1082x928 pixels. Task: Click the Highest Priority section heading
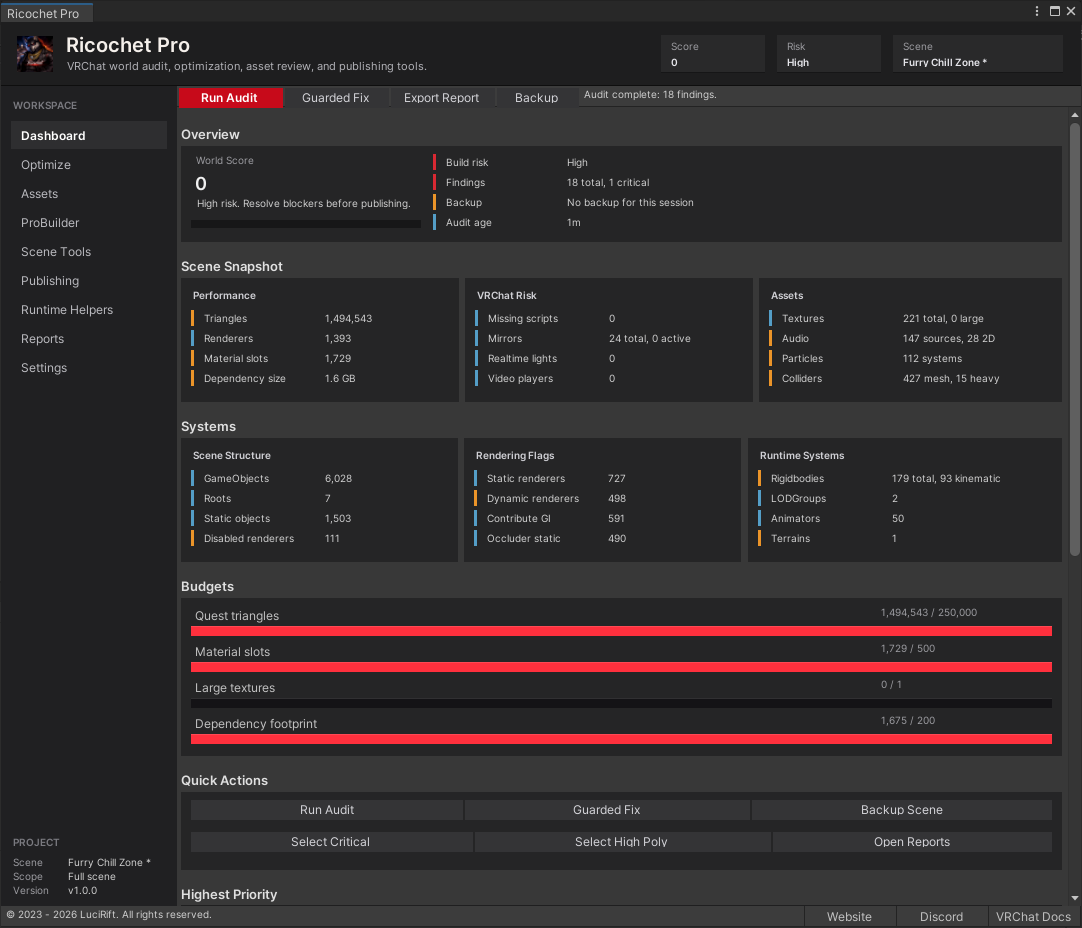(x=229, y=894)
